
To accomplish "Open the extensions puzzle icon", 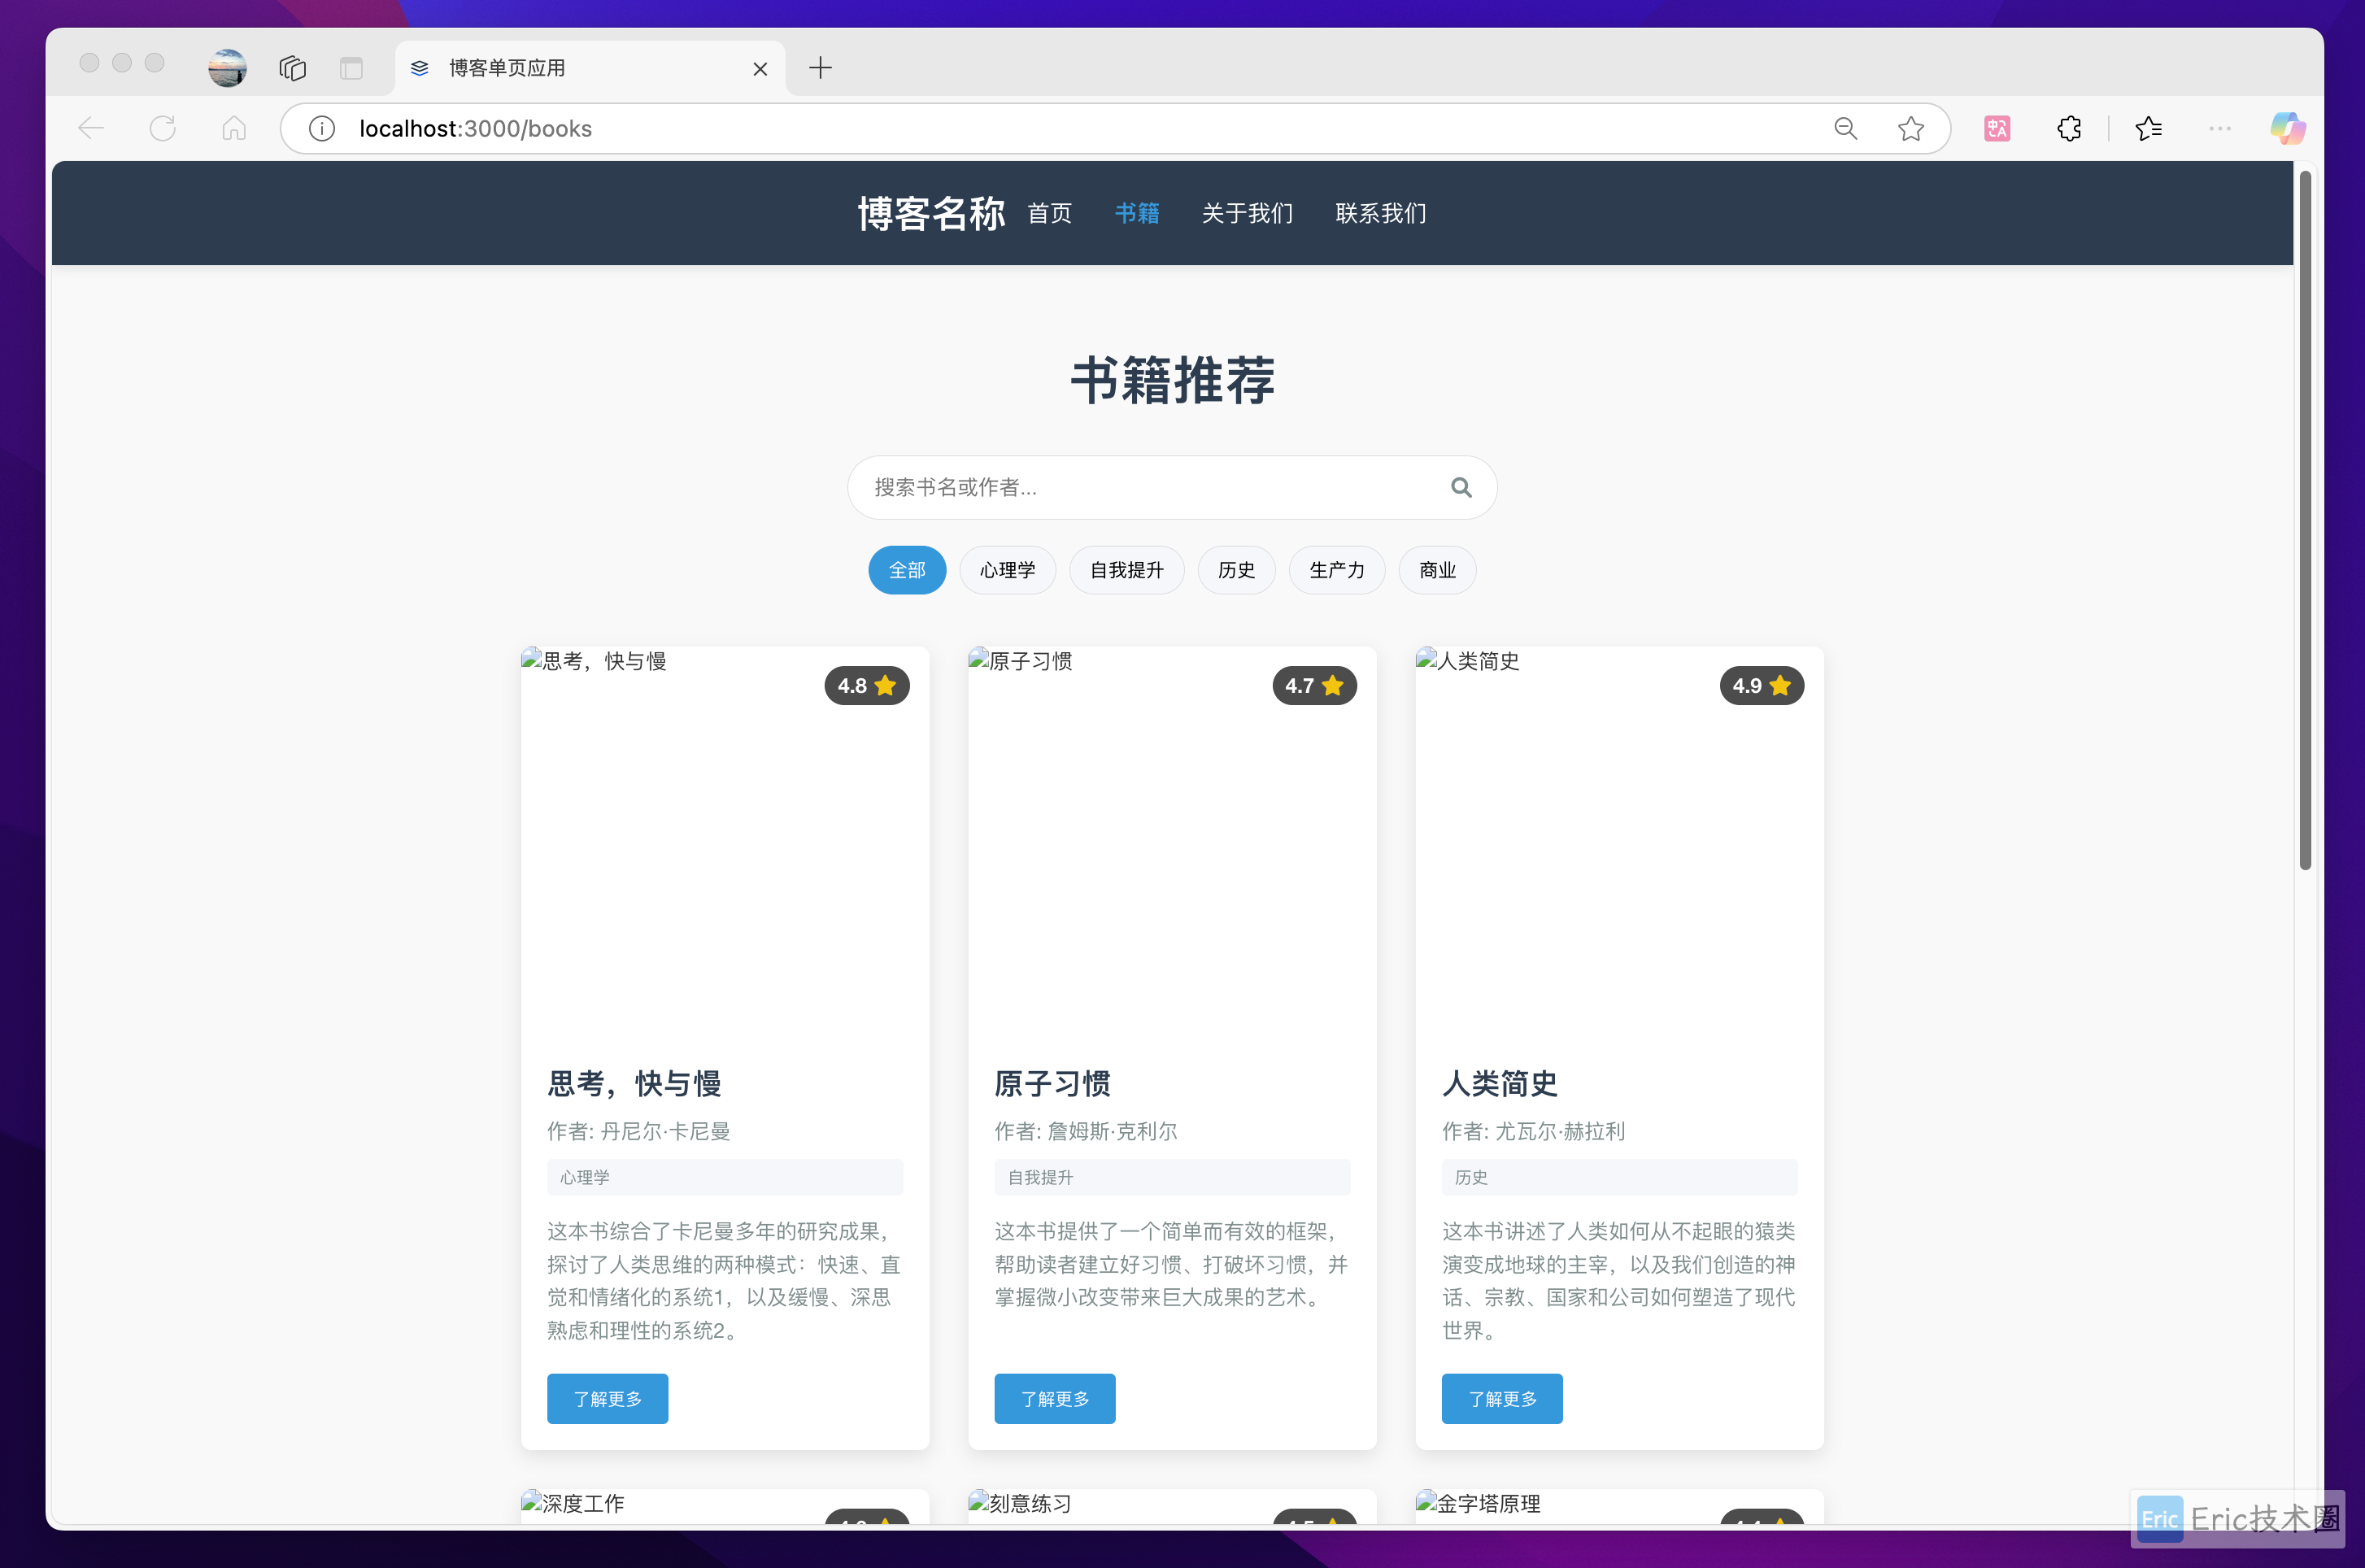I will 2069,128.
